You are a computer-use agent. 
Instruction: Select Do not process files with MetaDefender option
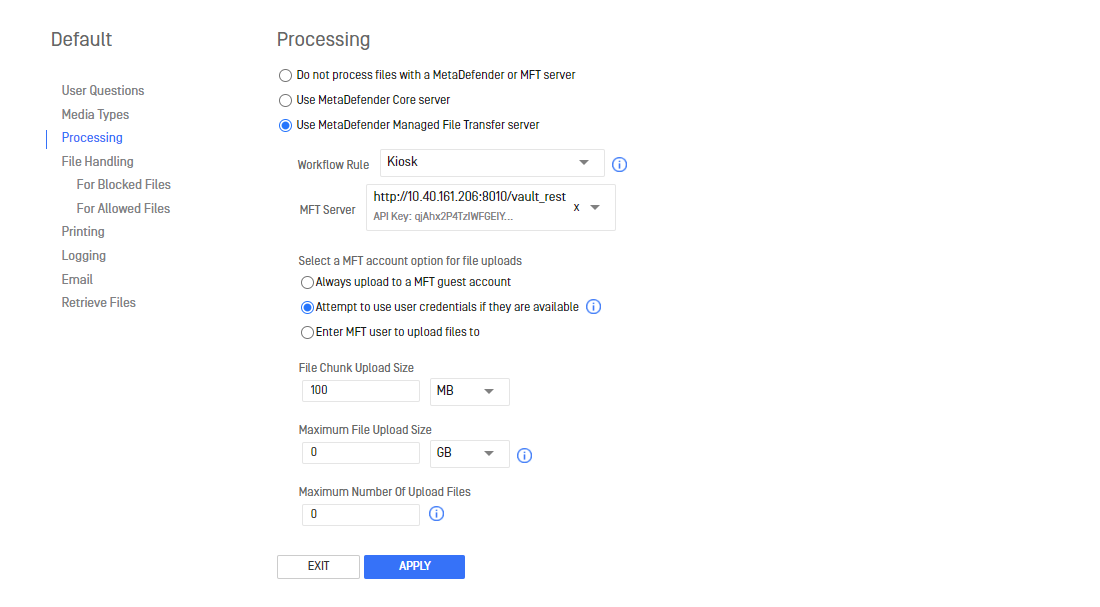coord(285,75)
